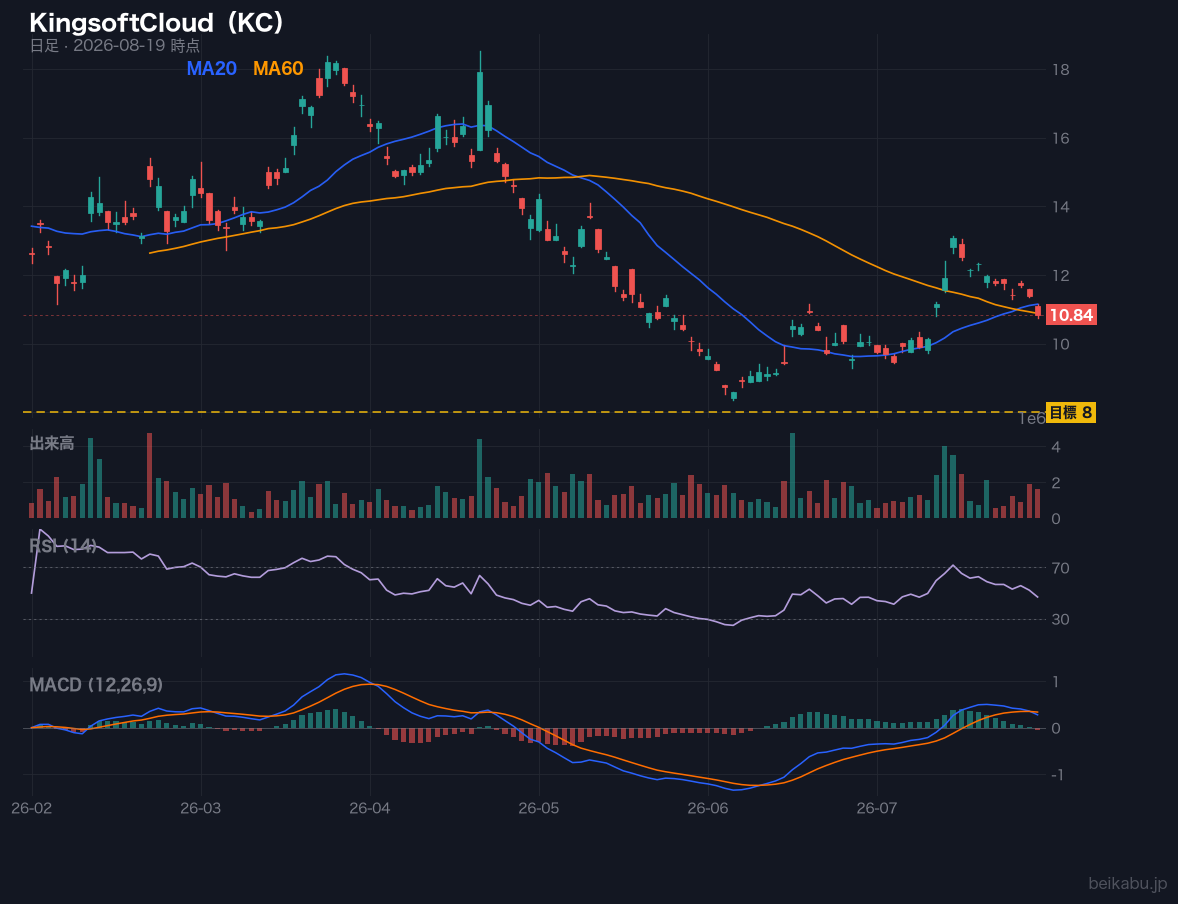Click the 12 price axis label

point(1061,276)
